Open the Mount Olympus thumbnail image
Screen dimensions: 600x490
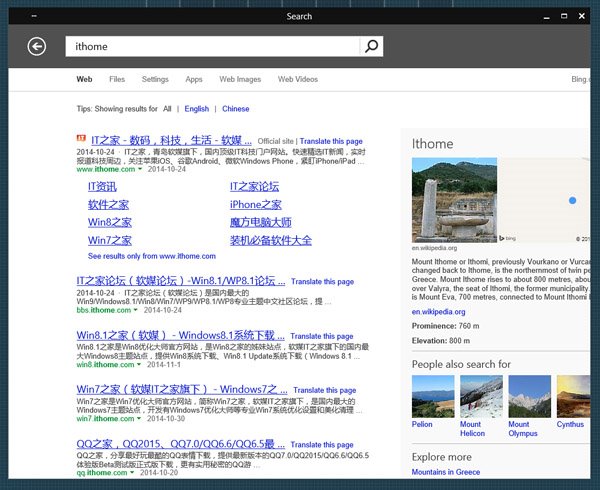tap(530, 396)
